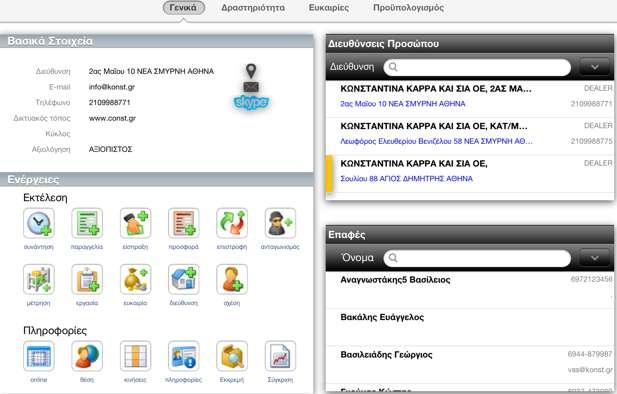
Task: Click the Διευθύνσεις Προσώπου panel header
Action: tap(470, 44)
